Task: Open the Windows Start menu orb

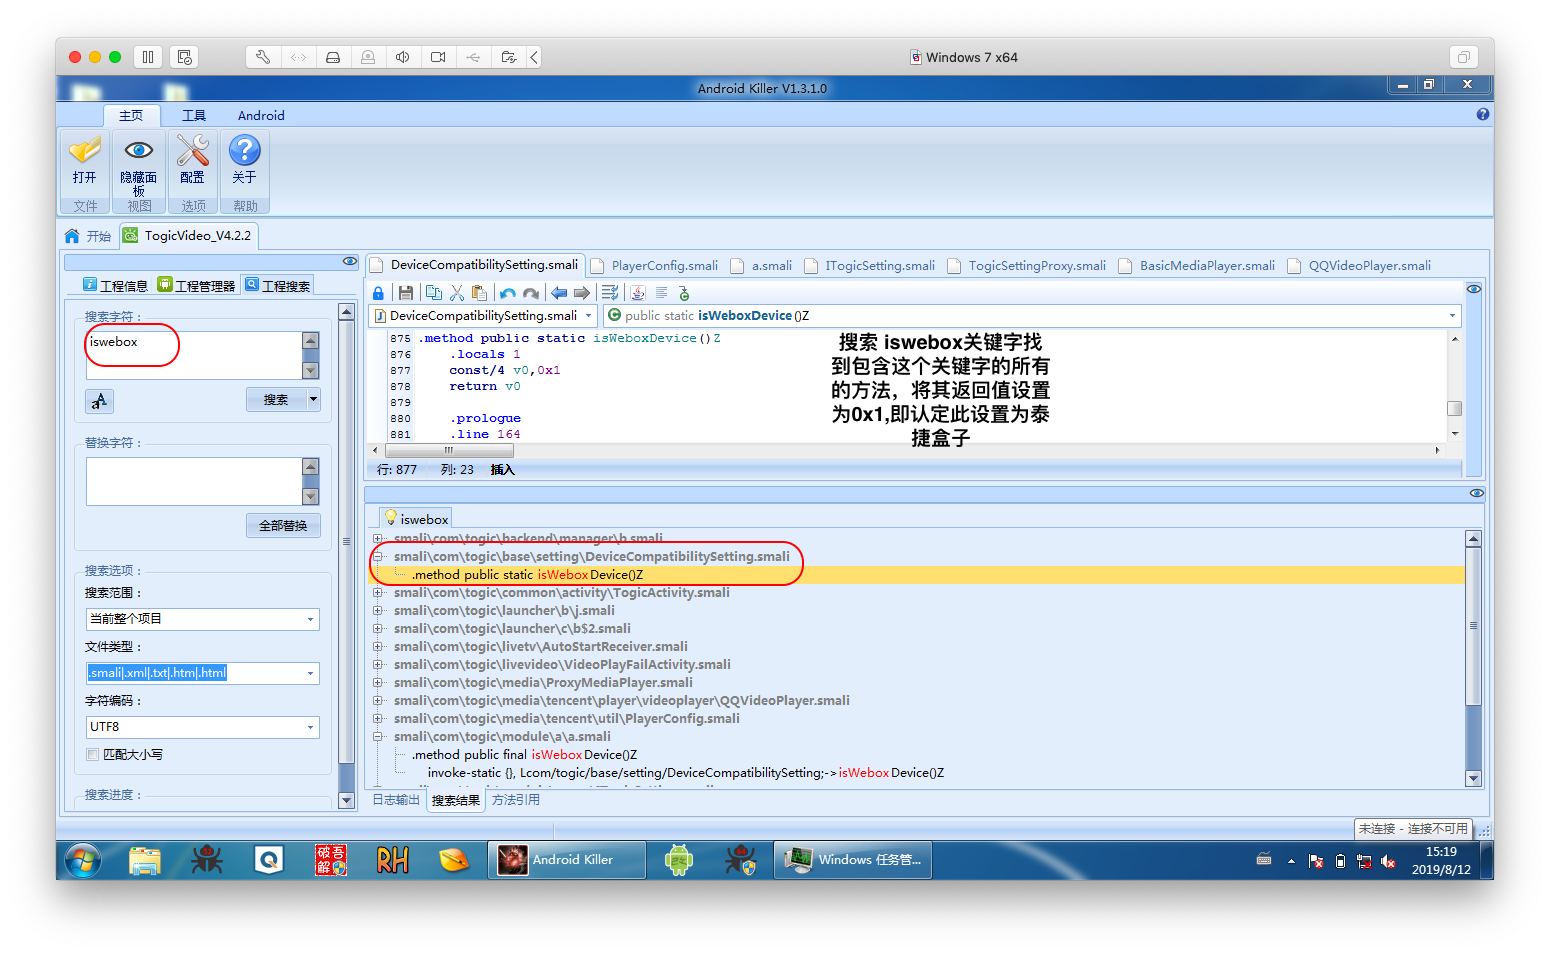Action: coord(83,860)
